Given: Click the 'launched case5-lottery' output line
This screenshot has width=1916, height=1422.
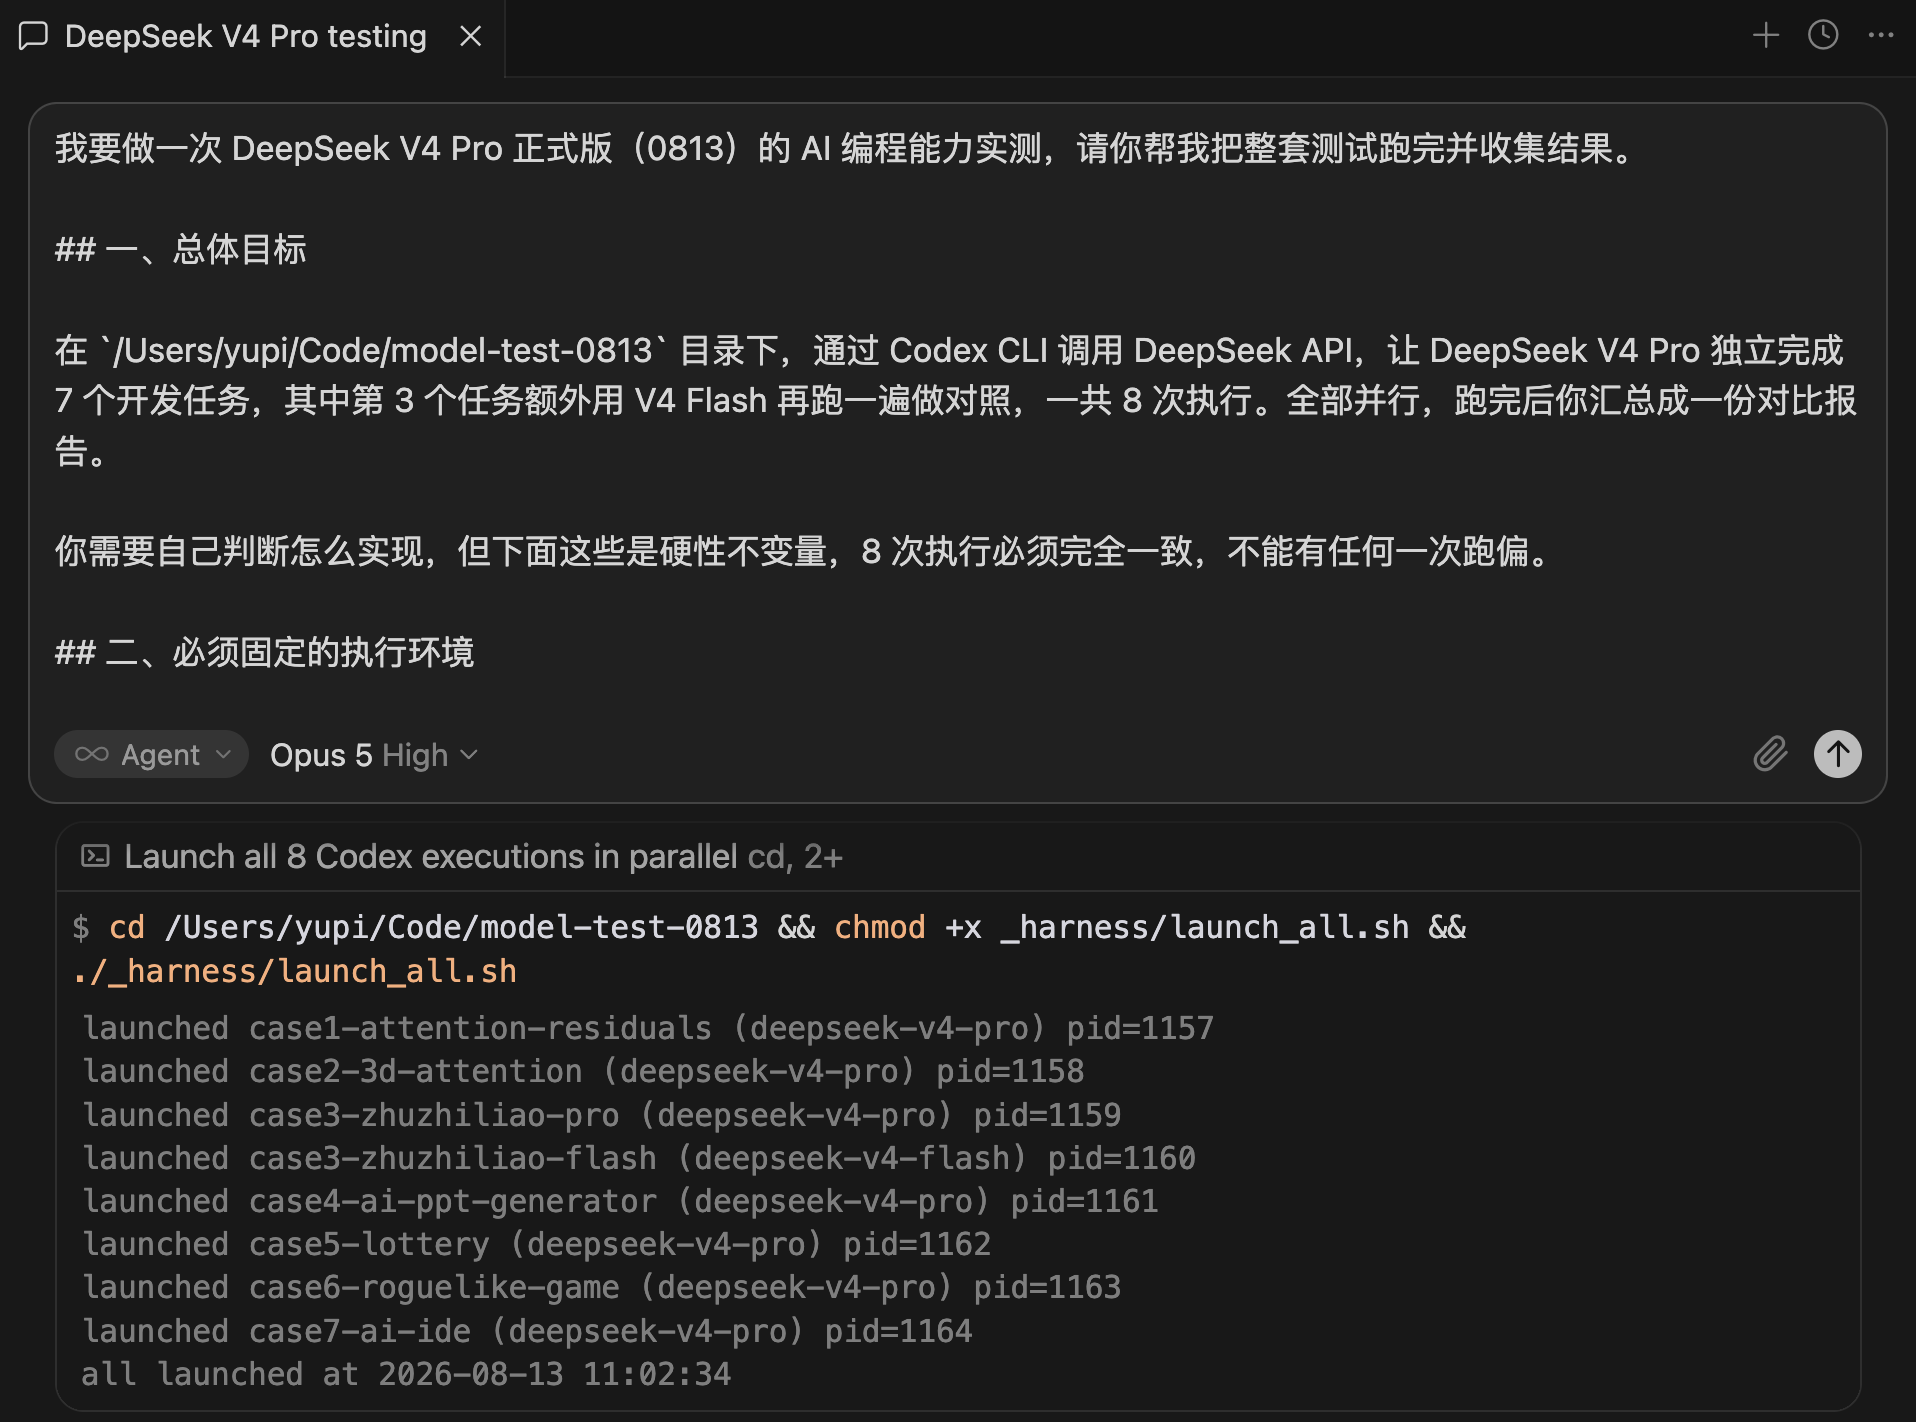Looking at the screenshot, I should [x=537, y=1244].
